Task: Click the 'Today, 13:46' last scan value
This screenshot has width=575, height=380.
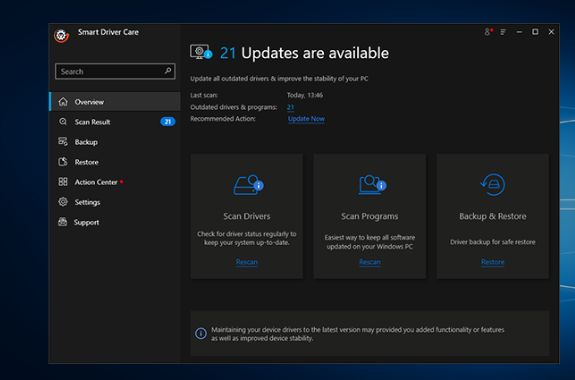Action: [305, 95]
